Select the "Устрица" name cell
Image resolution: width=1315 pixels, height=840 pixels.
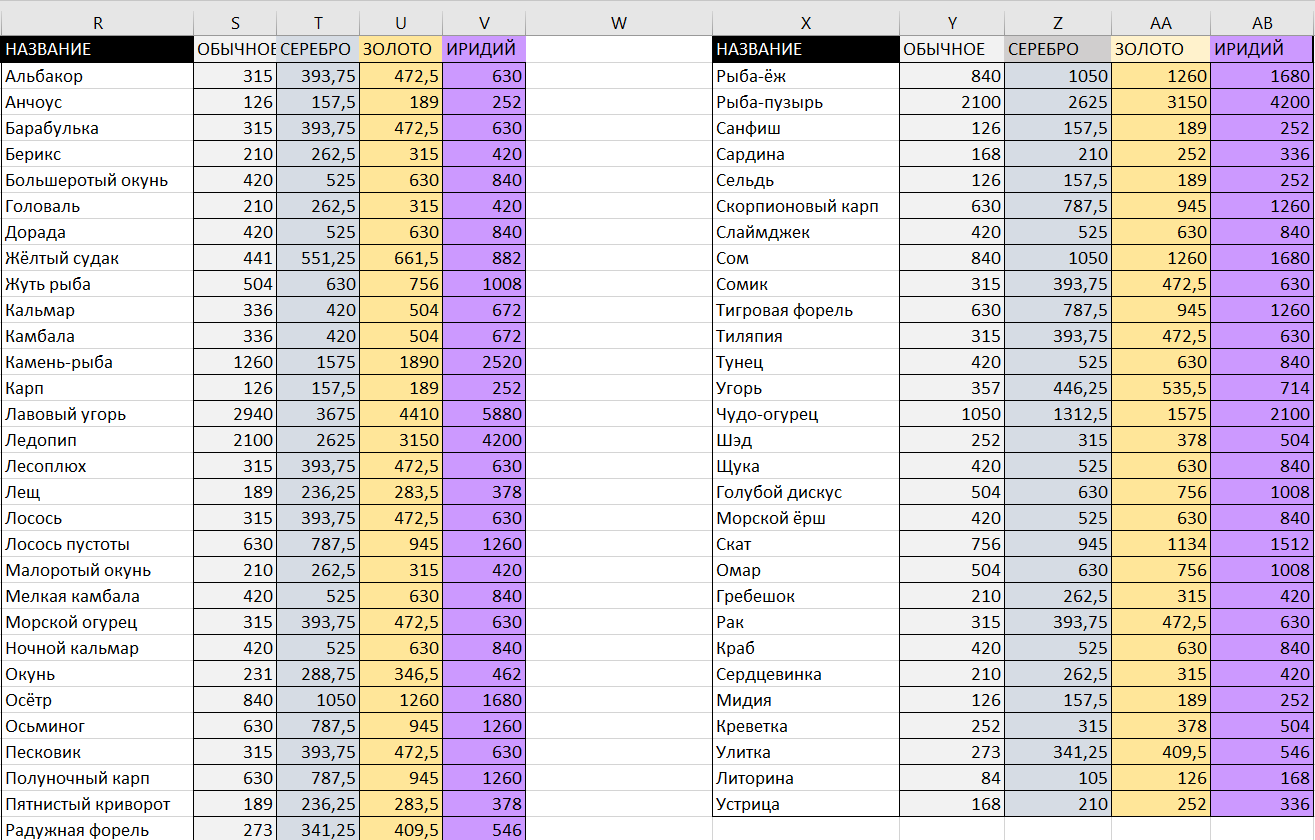coord(806,804)
